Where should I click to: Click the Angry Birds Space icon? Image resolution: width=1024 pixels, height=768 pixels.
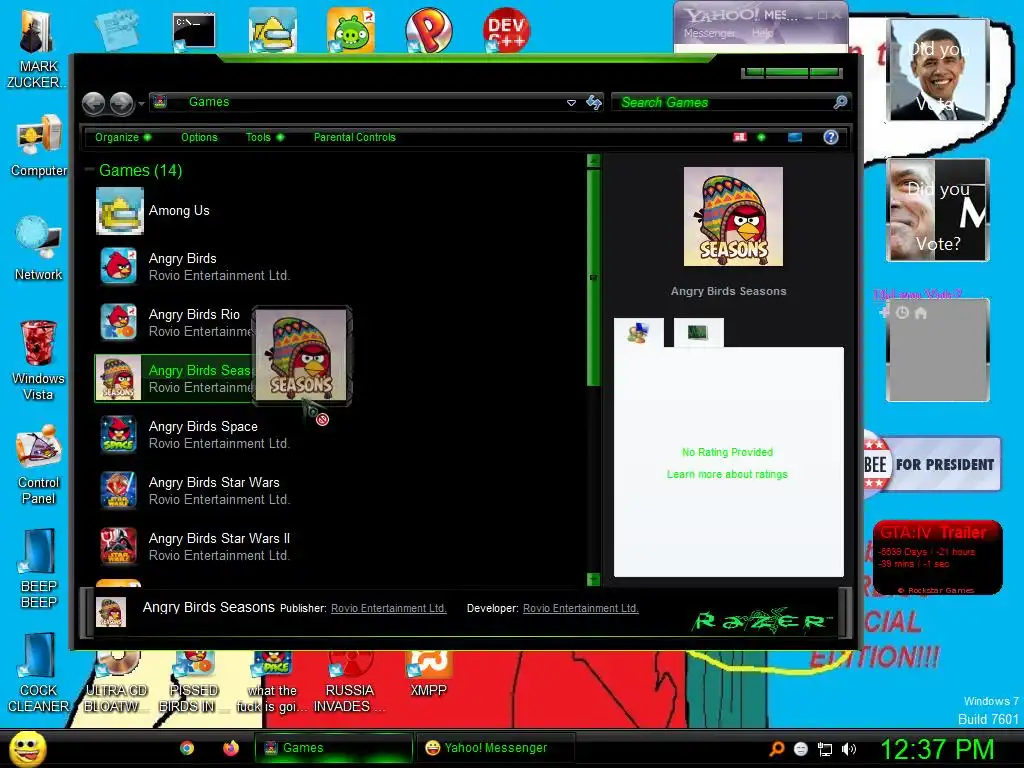[119, 434]
